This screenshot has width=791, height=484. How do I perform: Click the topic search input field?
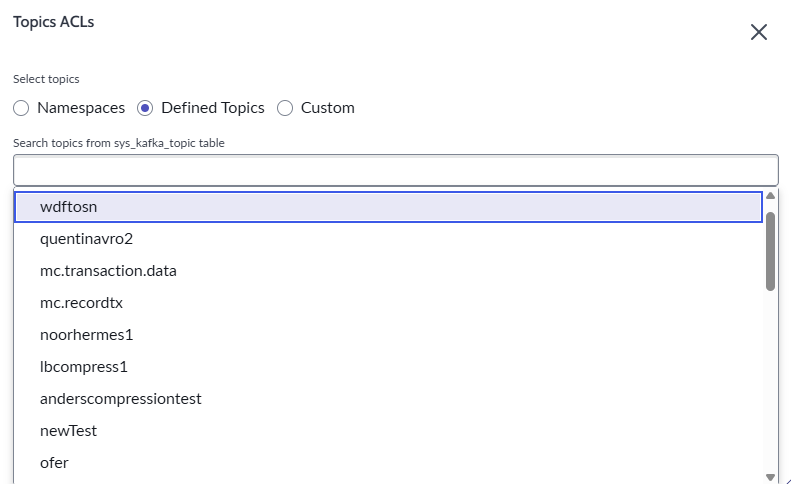pos(395,170)
